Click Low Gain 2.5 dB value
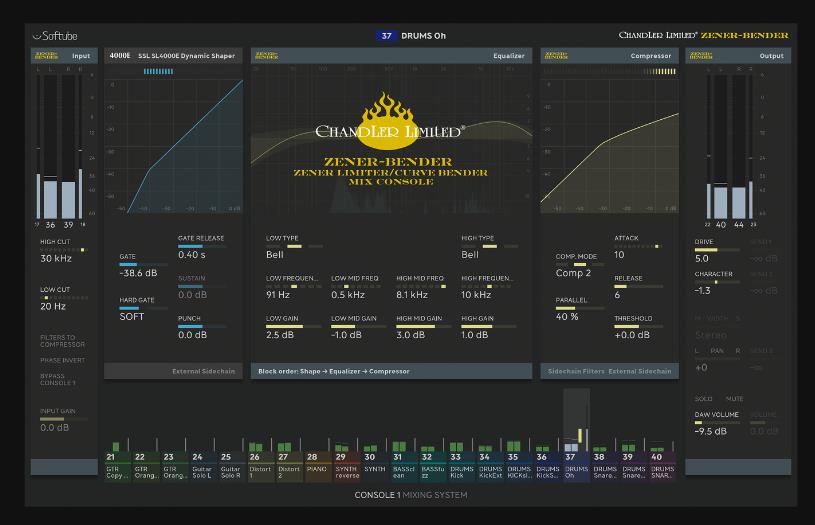The width and height of the screenshot is (815, 525). [x=280, y=335]
